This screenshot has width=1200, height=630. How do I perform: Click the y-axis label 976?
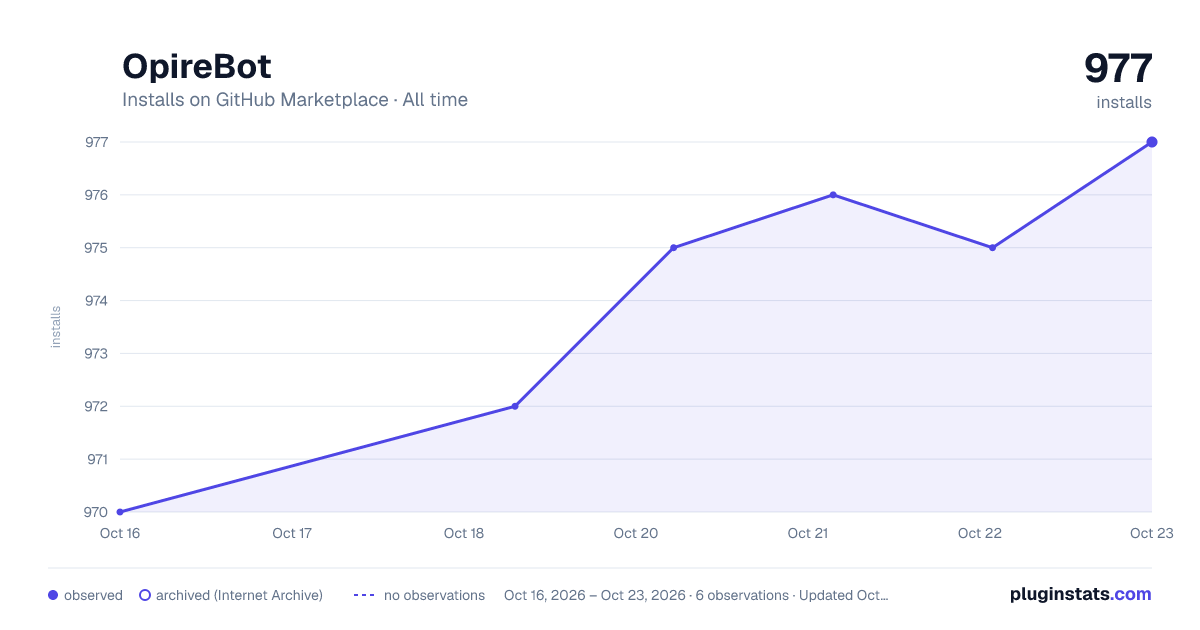coord(97,195)
